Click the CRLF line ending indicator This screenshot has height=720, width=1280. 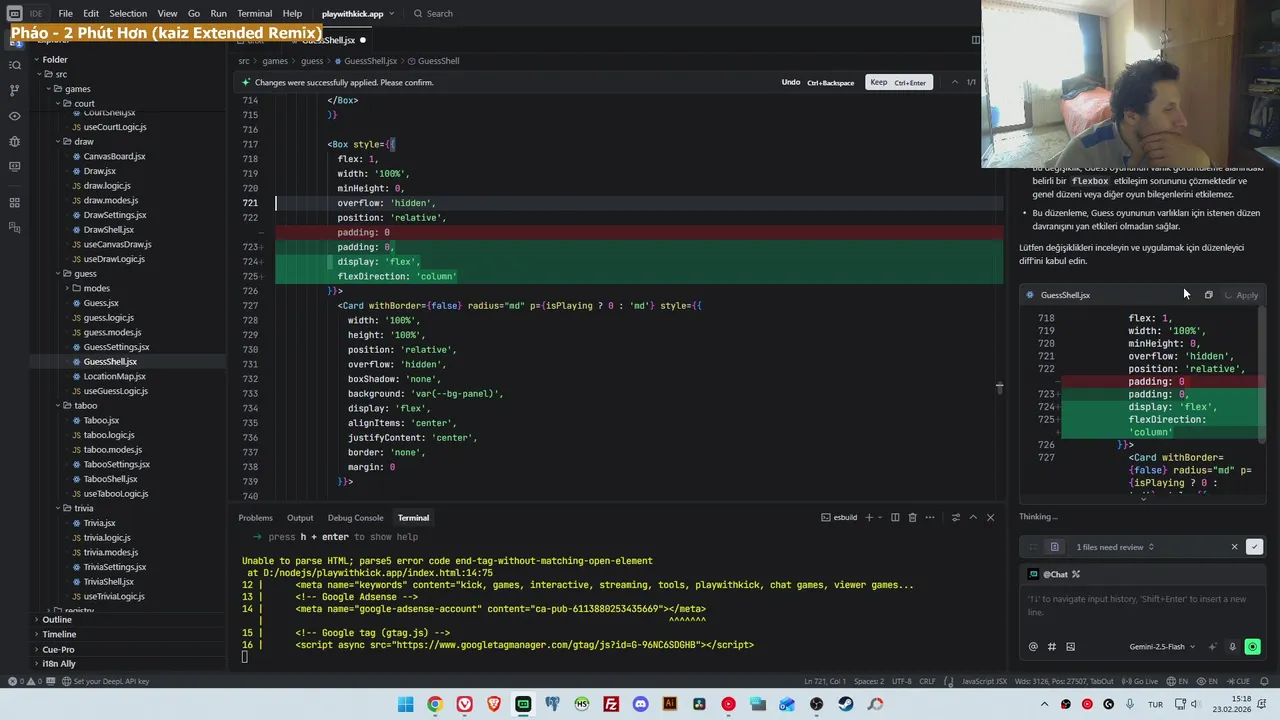coord(927,681)
